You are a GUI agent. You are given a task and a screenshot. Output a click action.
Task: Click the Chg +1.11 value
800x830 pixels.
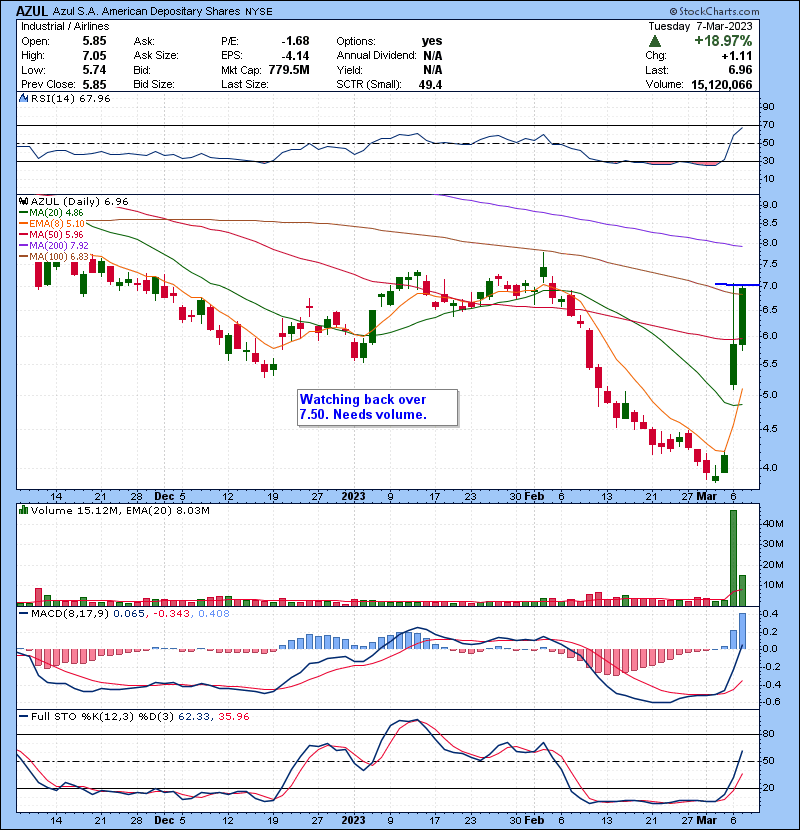tap(736, 56)
